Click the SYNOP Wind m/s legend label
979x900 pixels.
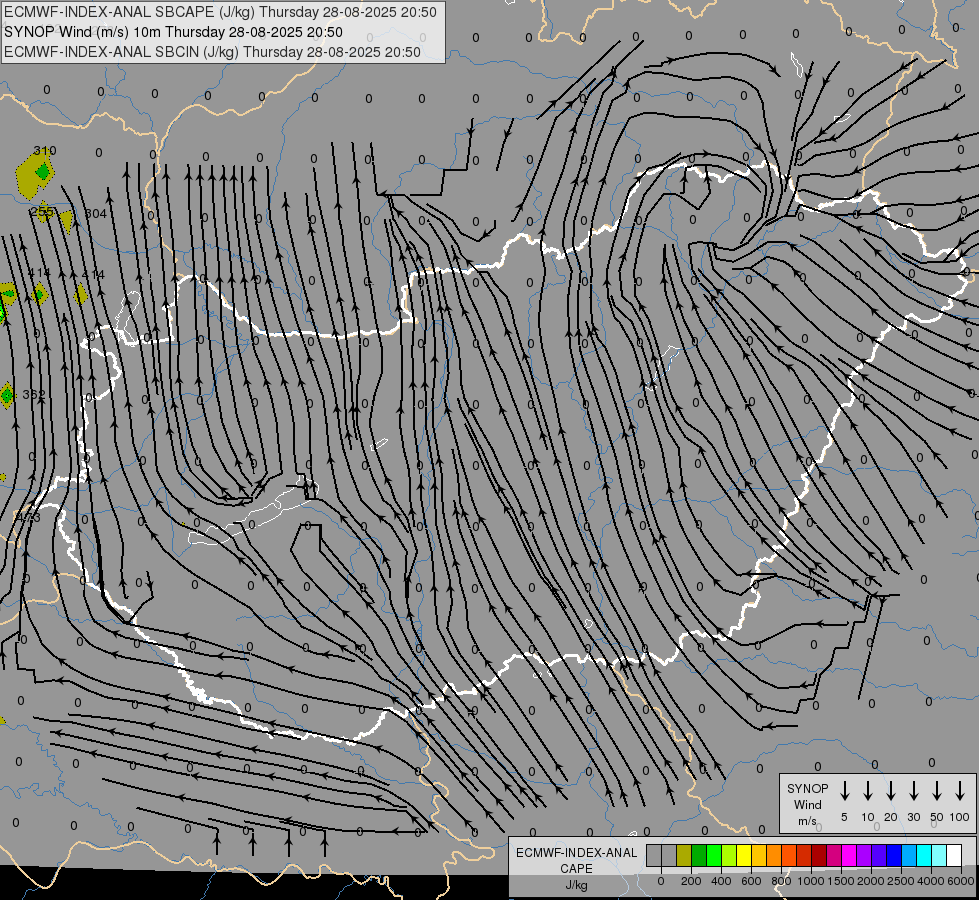(807, 804)
